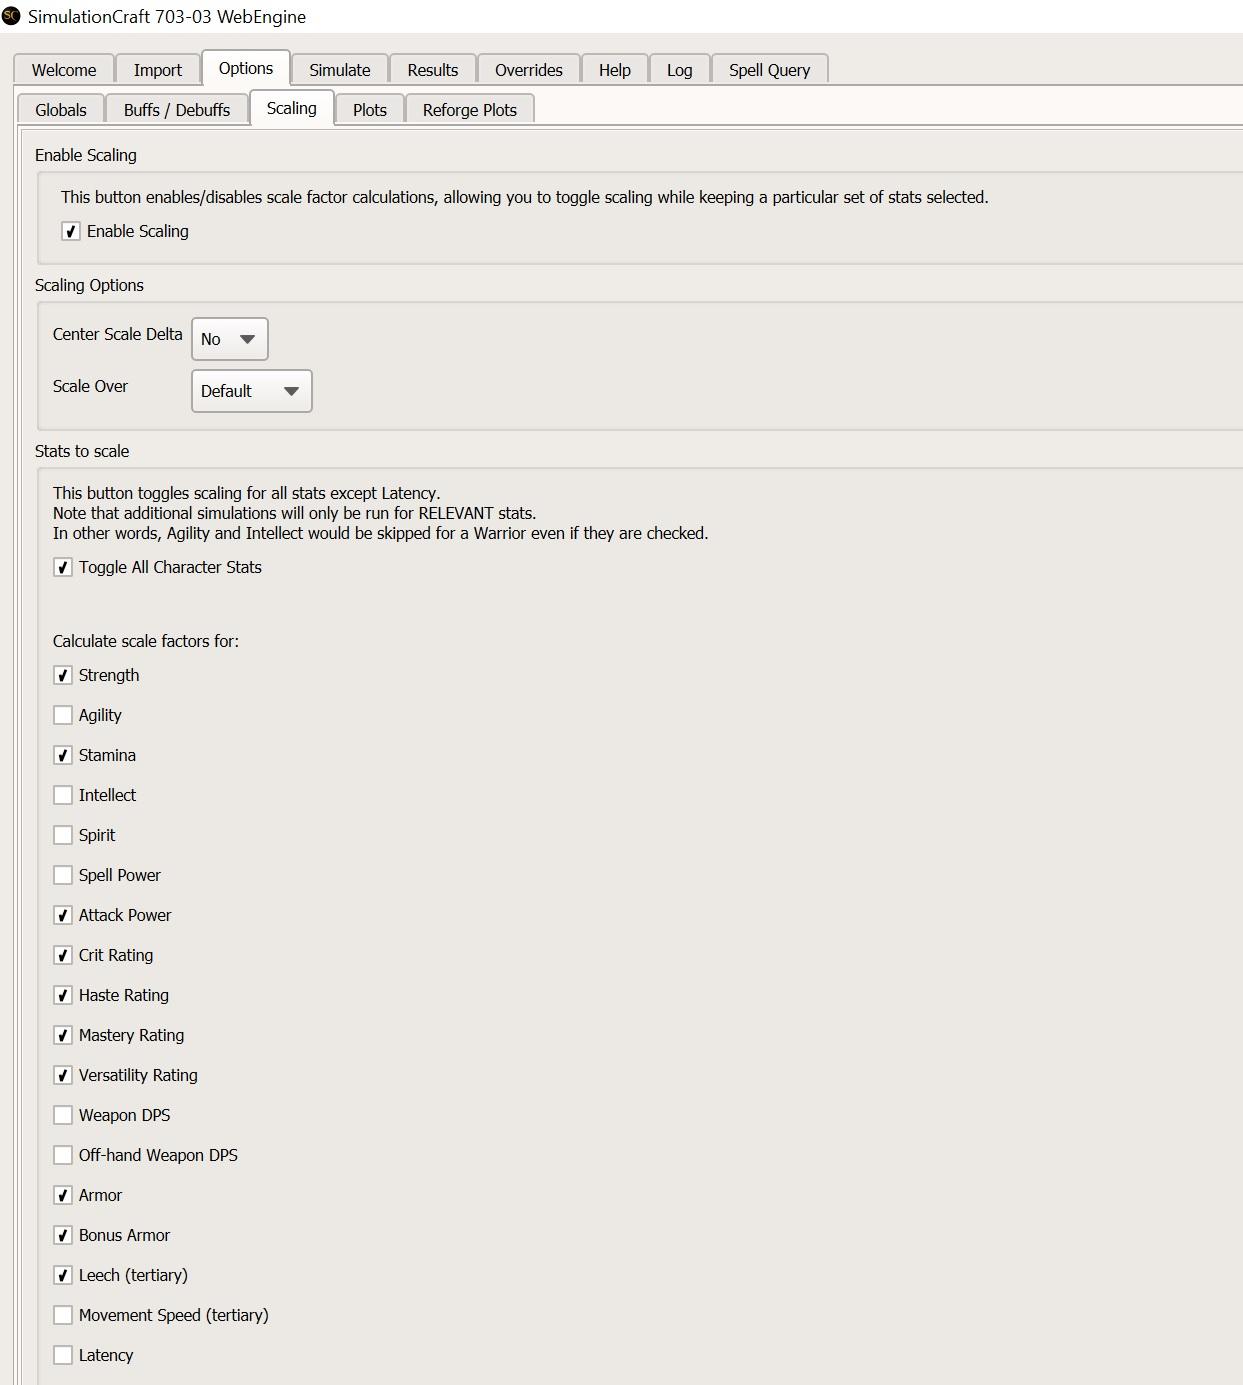Expand the Scale Over dropdown
This screenshot has height=1385, width=1243.
[x=251, y=391]
